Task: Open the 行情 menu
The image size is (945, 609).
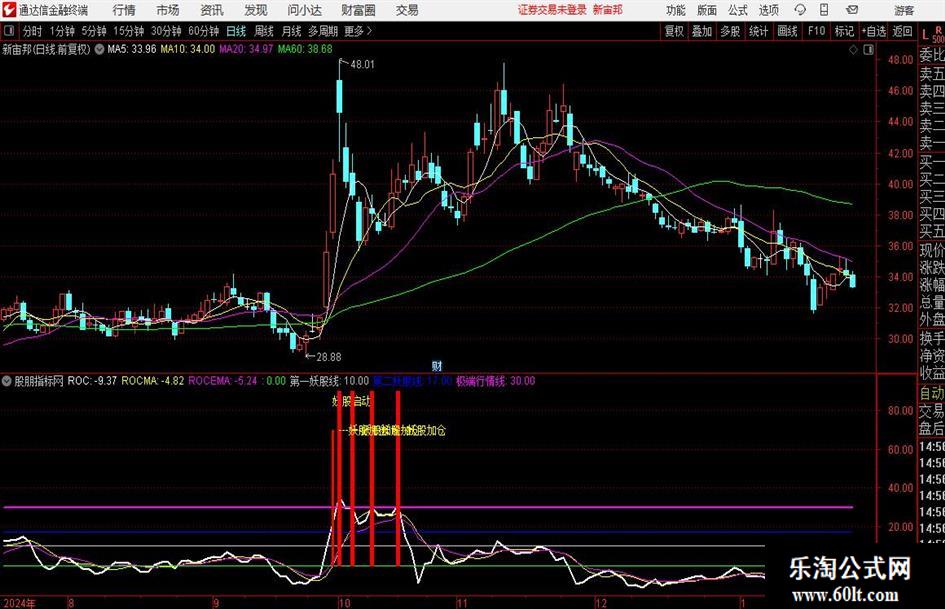Action: (x=124, y=10)
